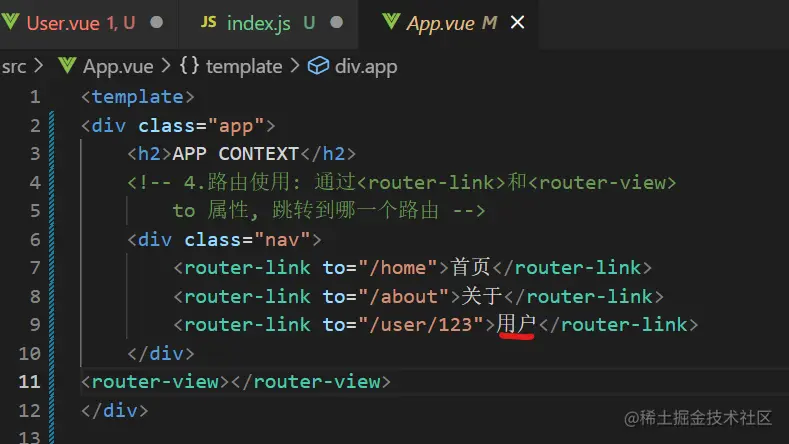The width and height of the screenshot is (789, 444).
Task: Open src breadcrumb segment
Action: click(14, 66)
